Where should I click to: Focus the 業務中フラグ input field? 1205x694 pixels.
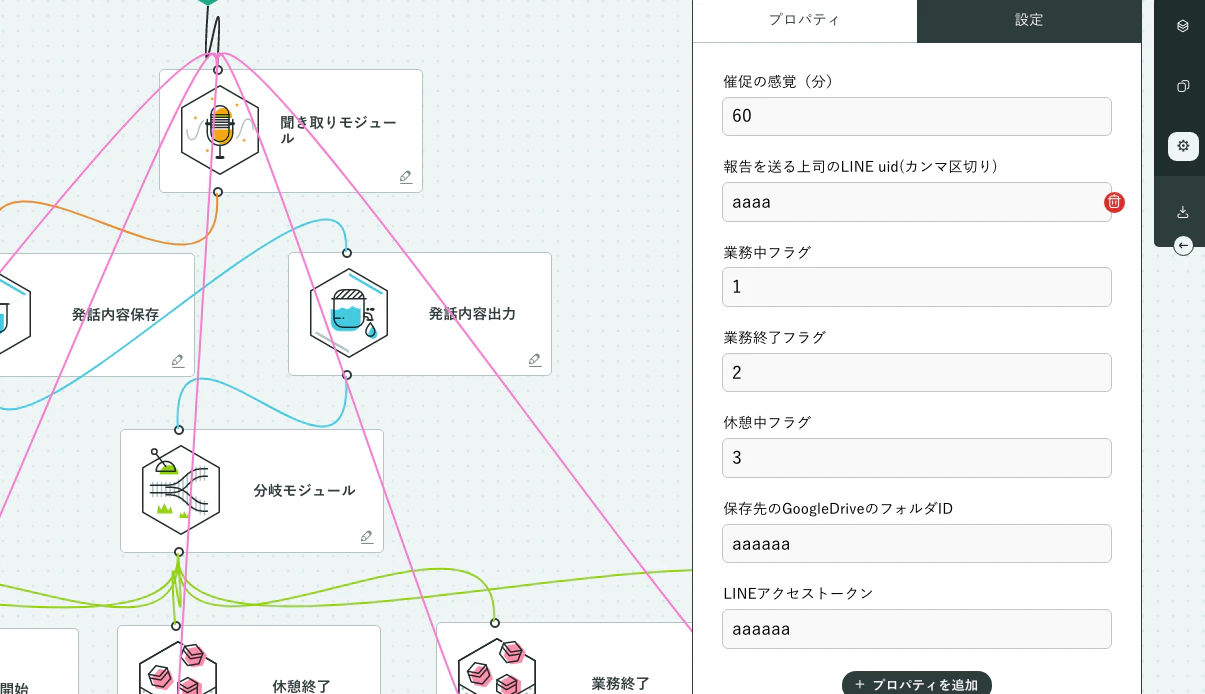[917, 287]
